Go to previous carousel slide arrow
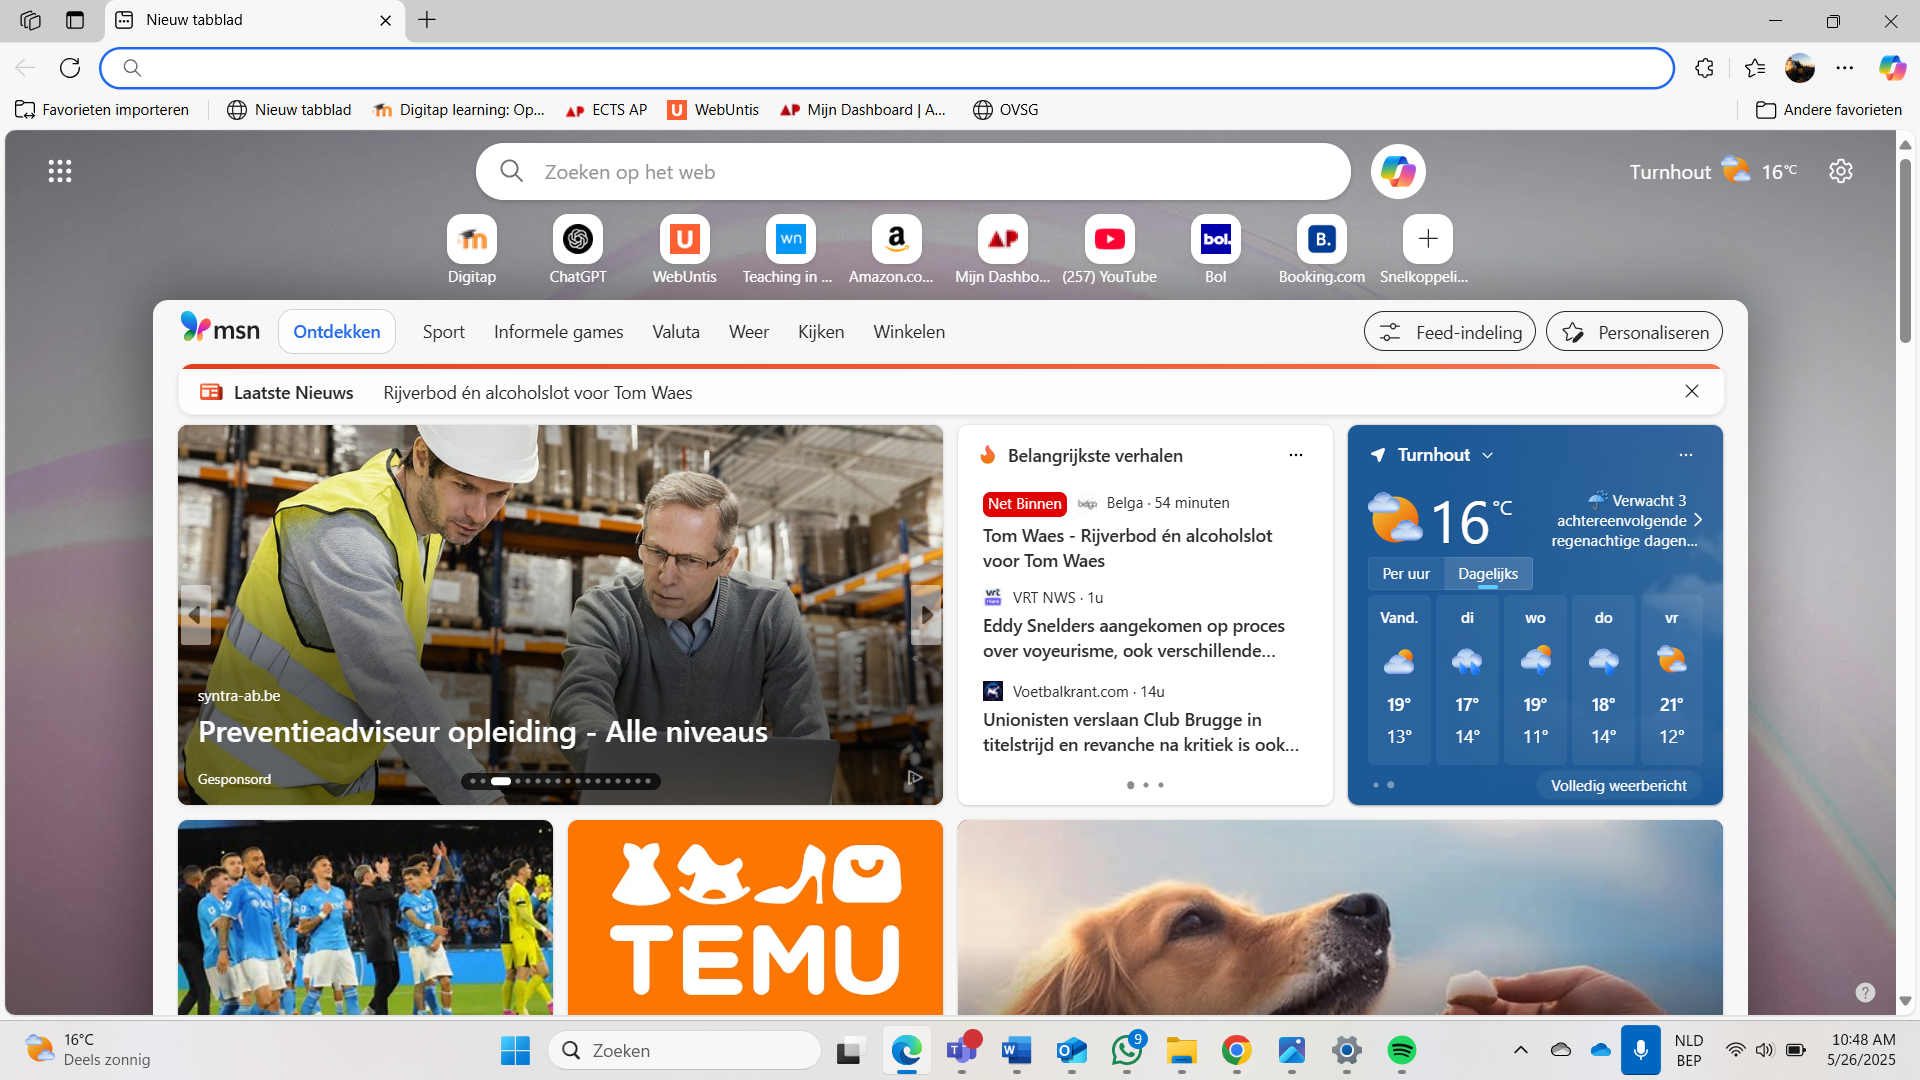 click(x=195, y=615)
